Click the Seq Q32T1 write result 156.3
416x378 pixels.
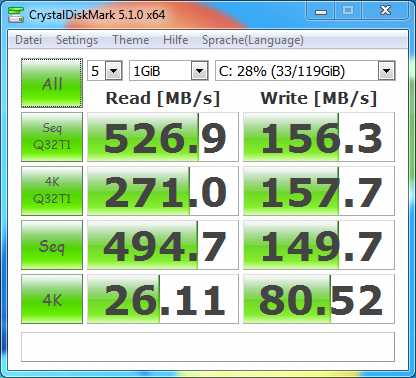click(319, 137)
